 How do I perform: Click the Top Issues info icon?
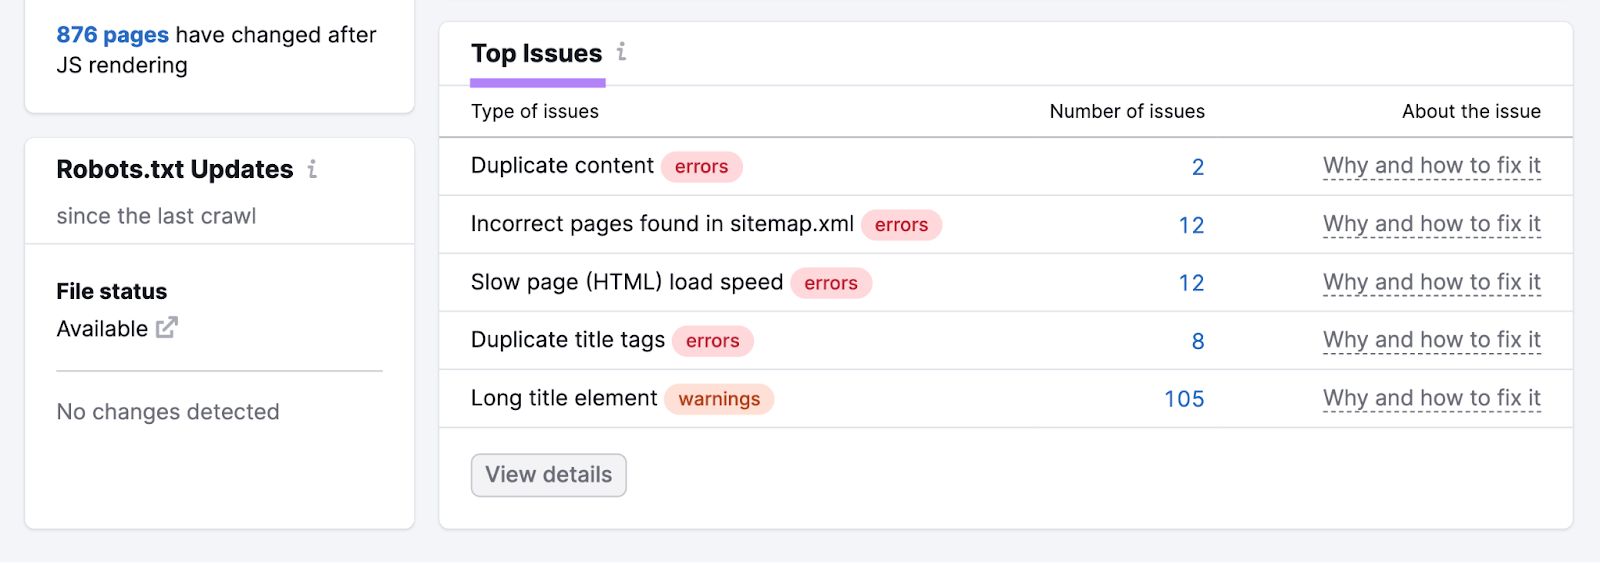point(621,51)
